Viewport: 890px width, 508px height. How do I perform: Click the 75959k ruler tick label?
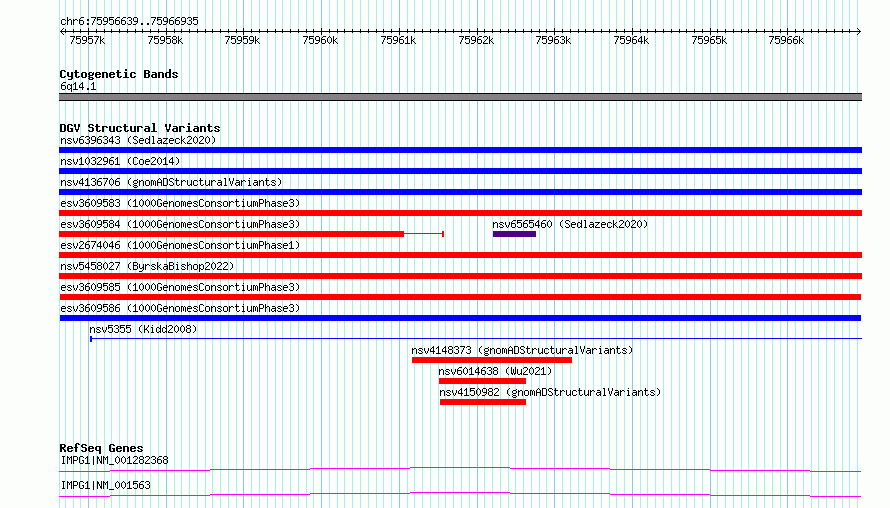pos(242,40)
